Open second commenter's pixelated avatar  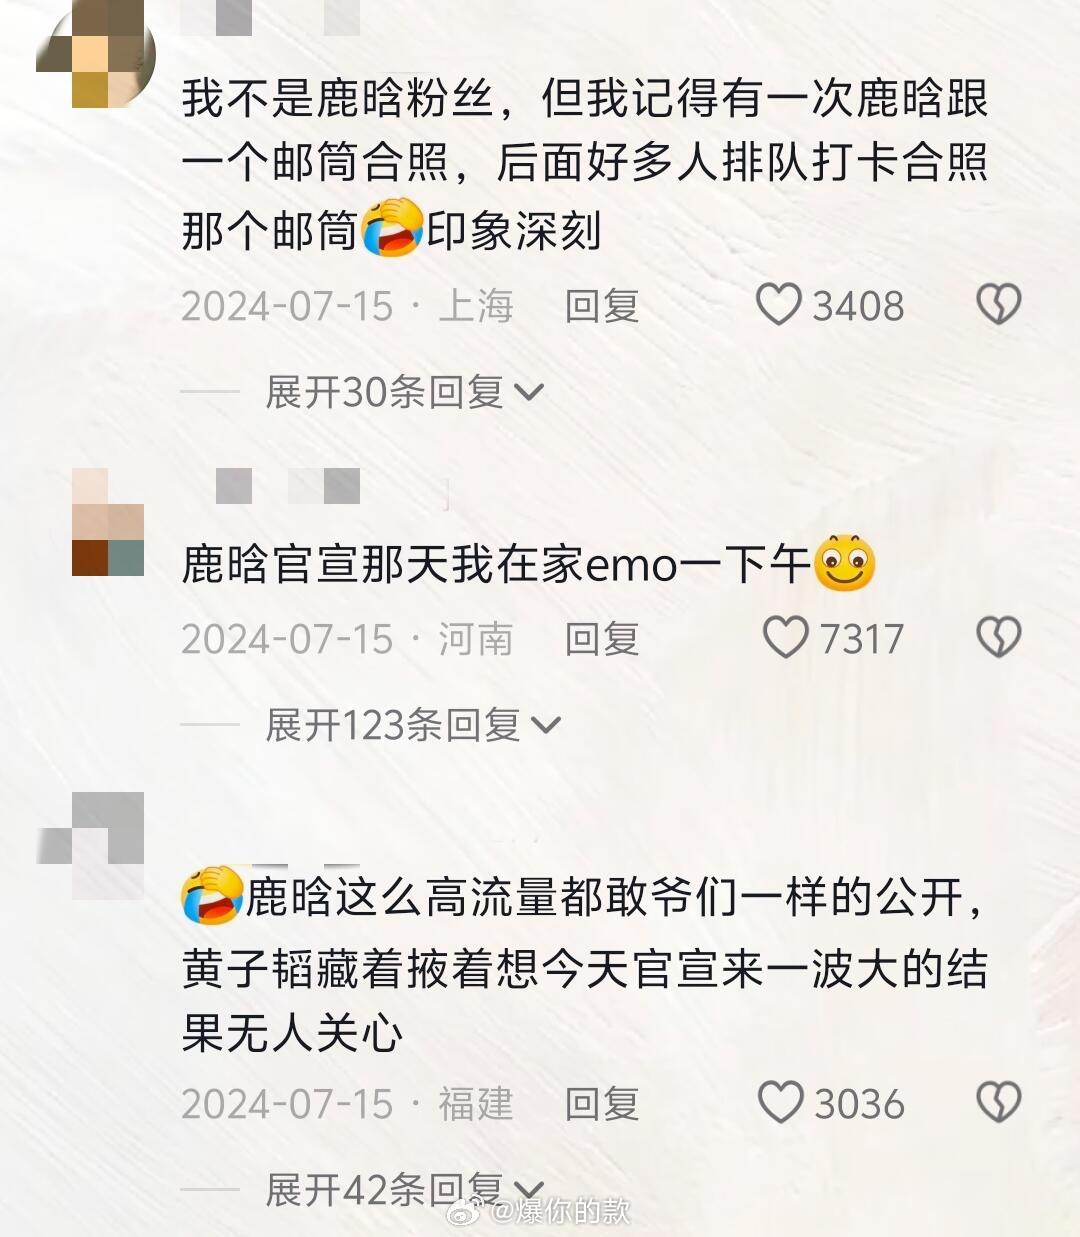coord(108,522)
